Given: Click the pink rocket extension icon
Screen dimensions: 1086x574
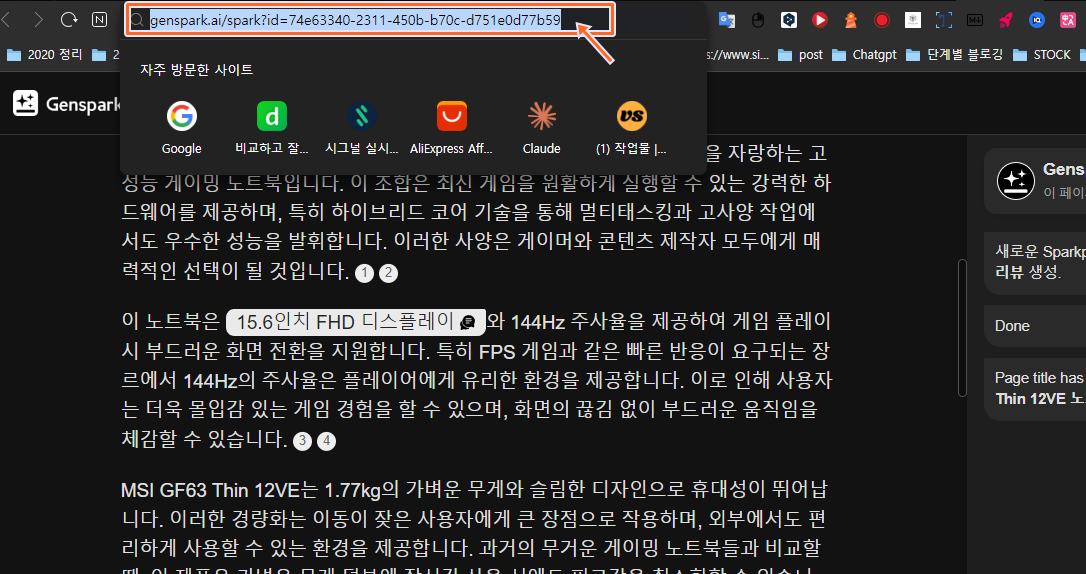Looking at the screenshot, I should (x=1006, y=20).
